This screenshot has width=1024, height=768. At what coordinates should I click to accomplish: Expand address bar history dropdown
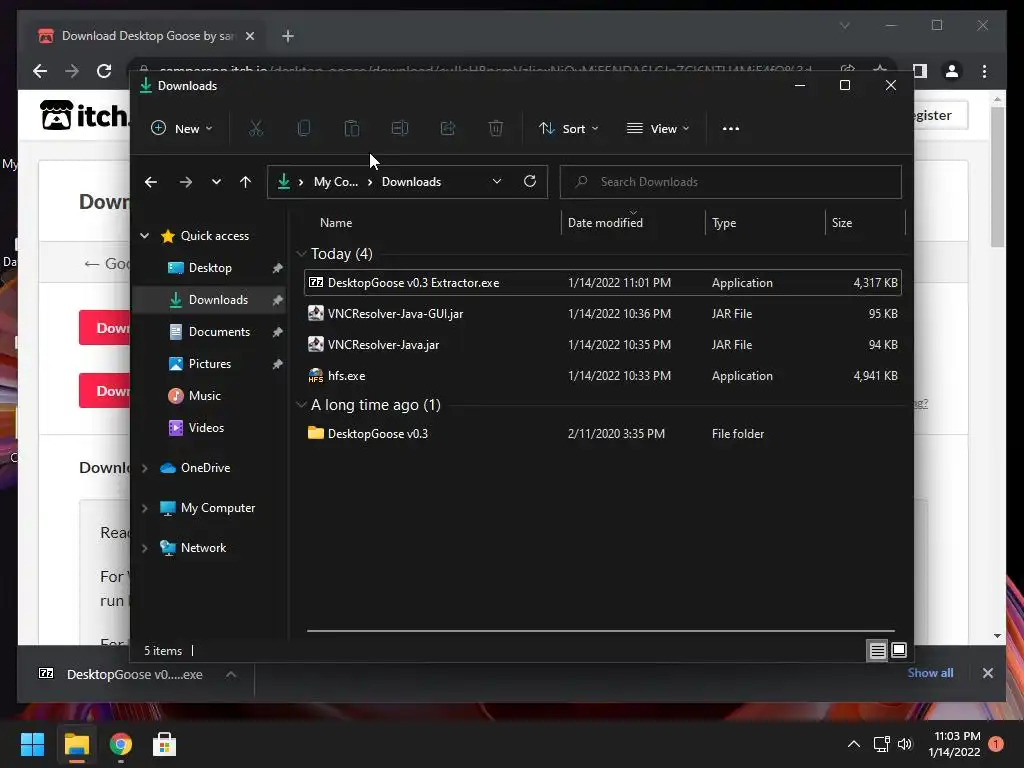(497, 182)
